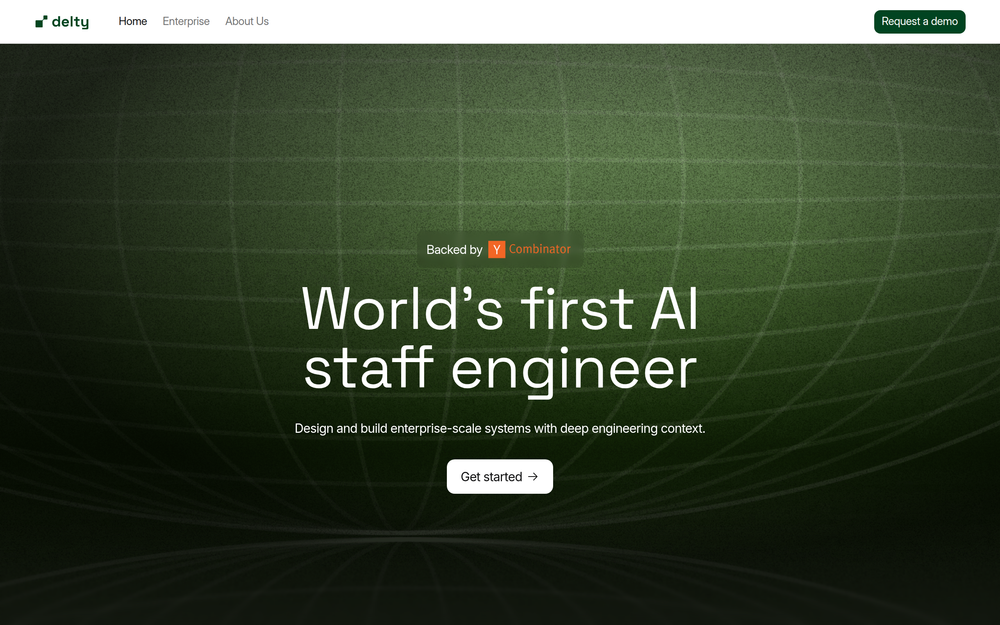Click the arrow icon inside Get started

coord(533,476)
